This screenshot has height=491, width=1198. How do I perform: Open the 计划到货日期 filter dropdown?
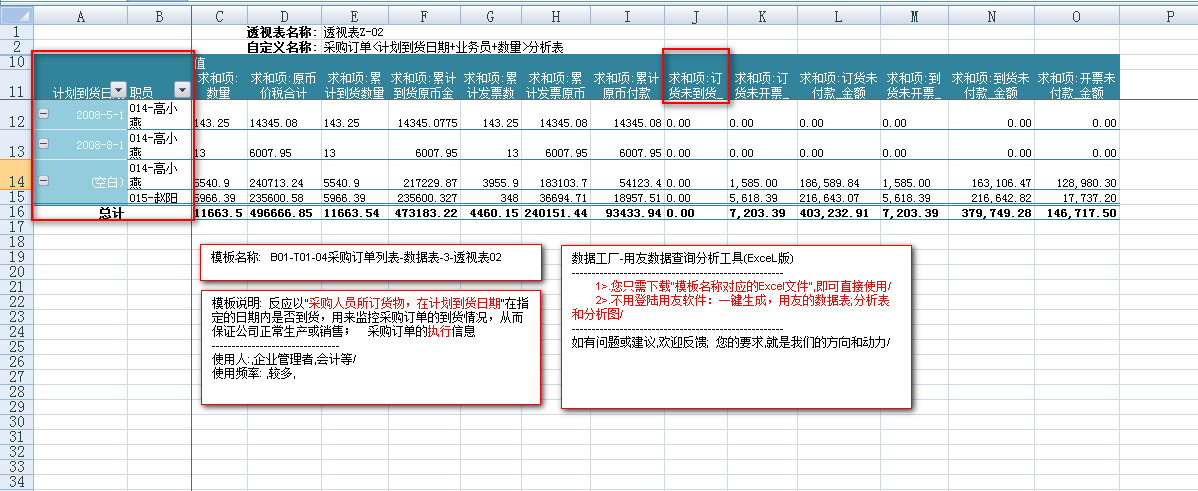(x=118, y=91)
